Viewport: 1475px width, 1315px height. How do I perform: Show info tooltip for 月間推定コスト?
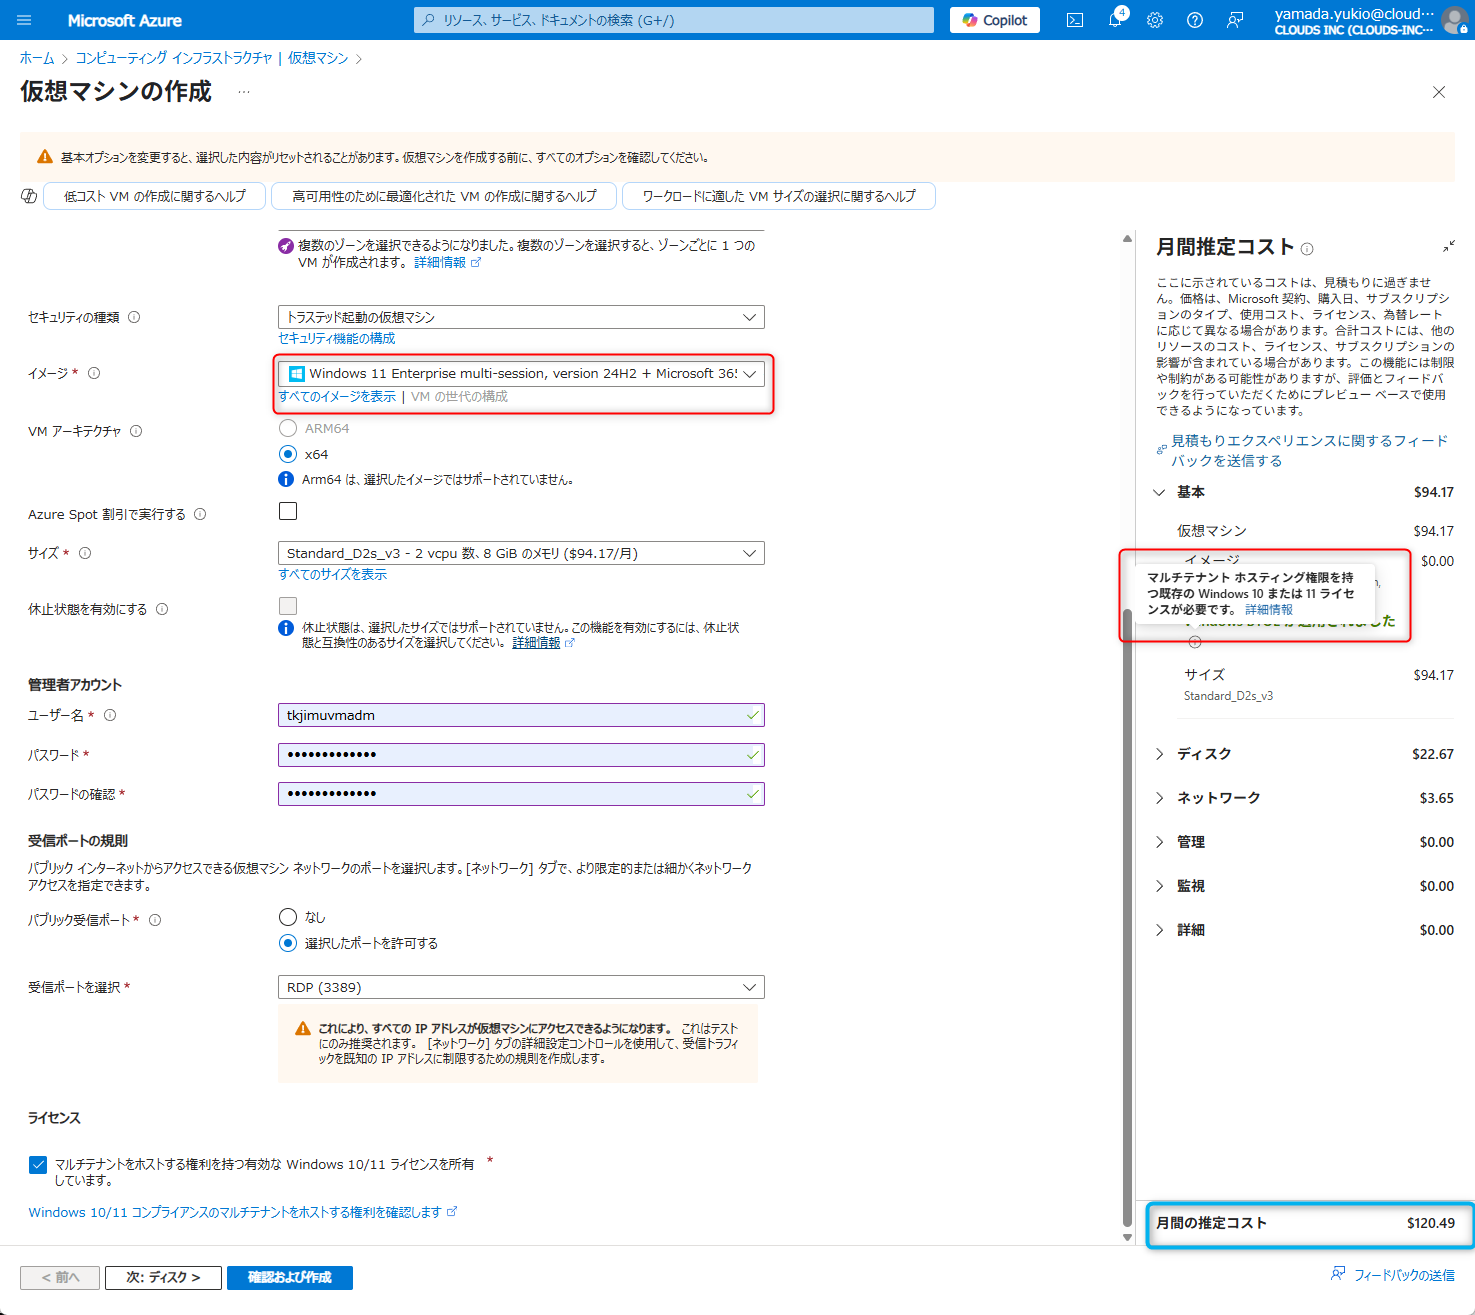pyautogui.click(x=1307, y=249)
